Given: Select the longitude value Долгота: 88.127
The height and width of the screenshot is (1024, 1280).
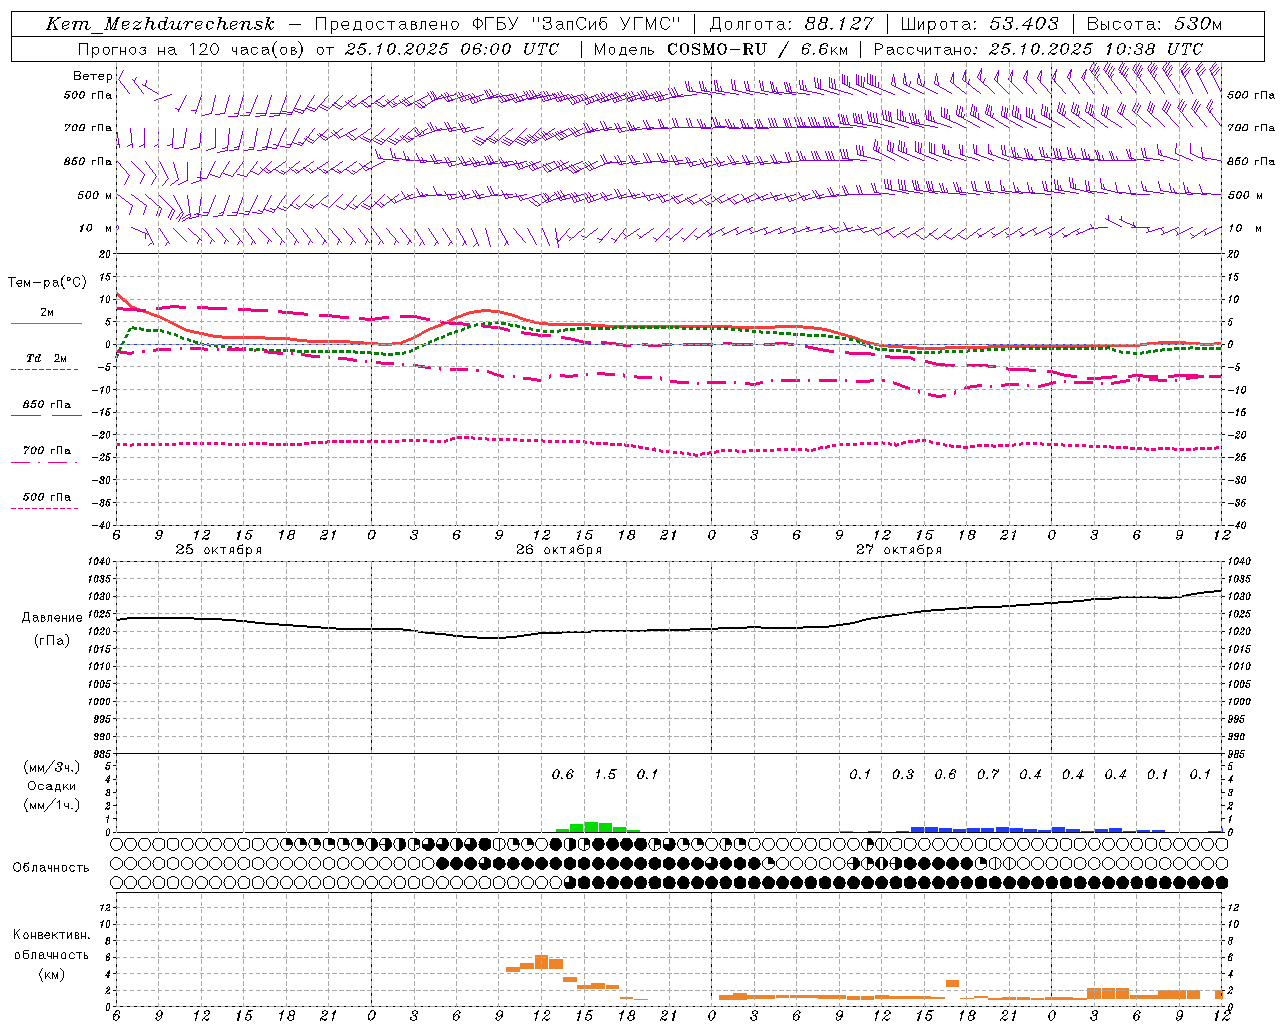Looking at the screenshot, I should point(791,24).
